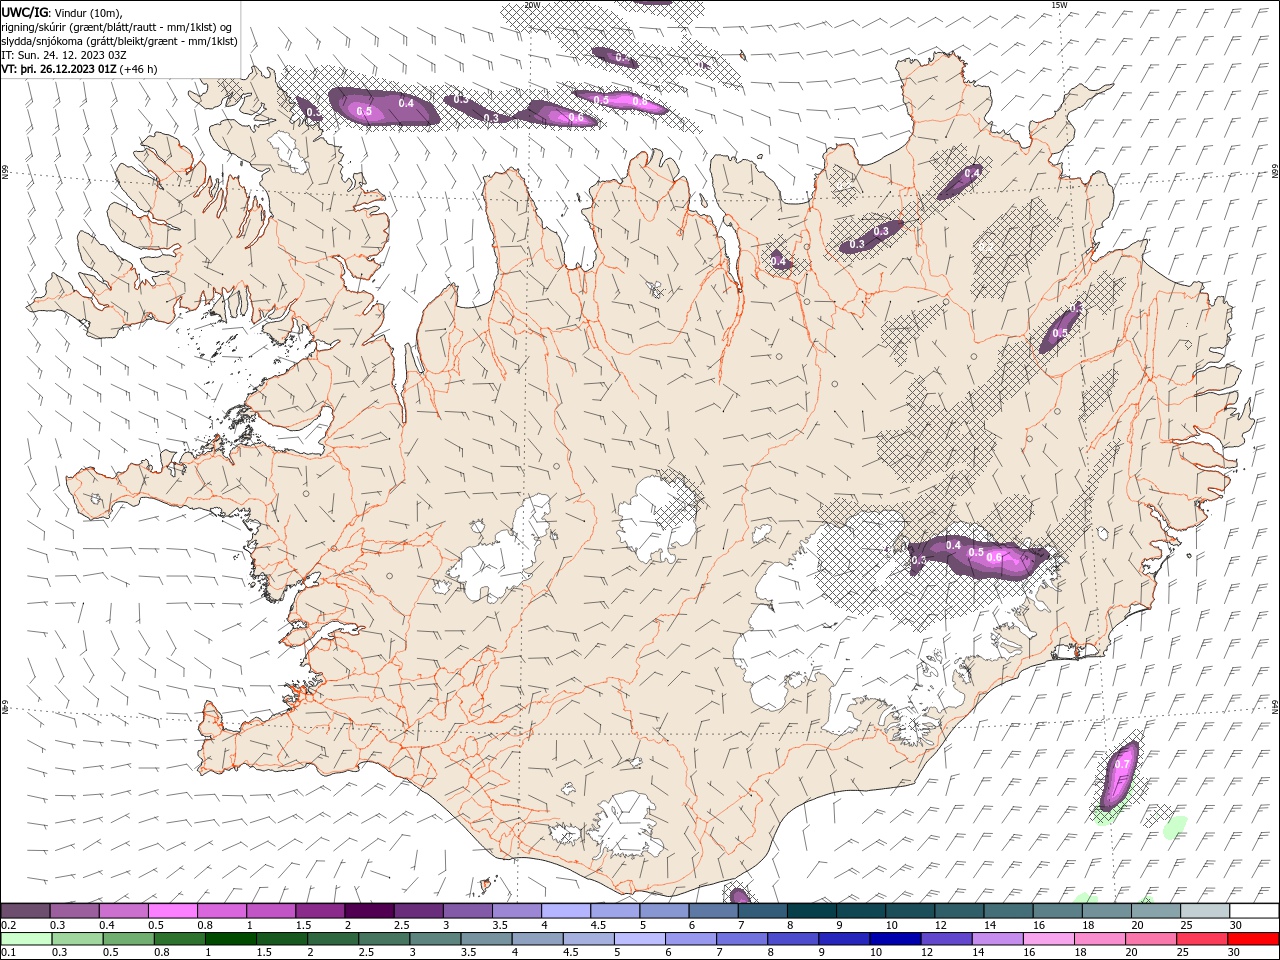Click the bright red swatch at 30 in rain legend
This screenshot has width=1280, height=960.
(1254, 939)
